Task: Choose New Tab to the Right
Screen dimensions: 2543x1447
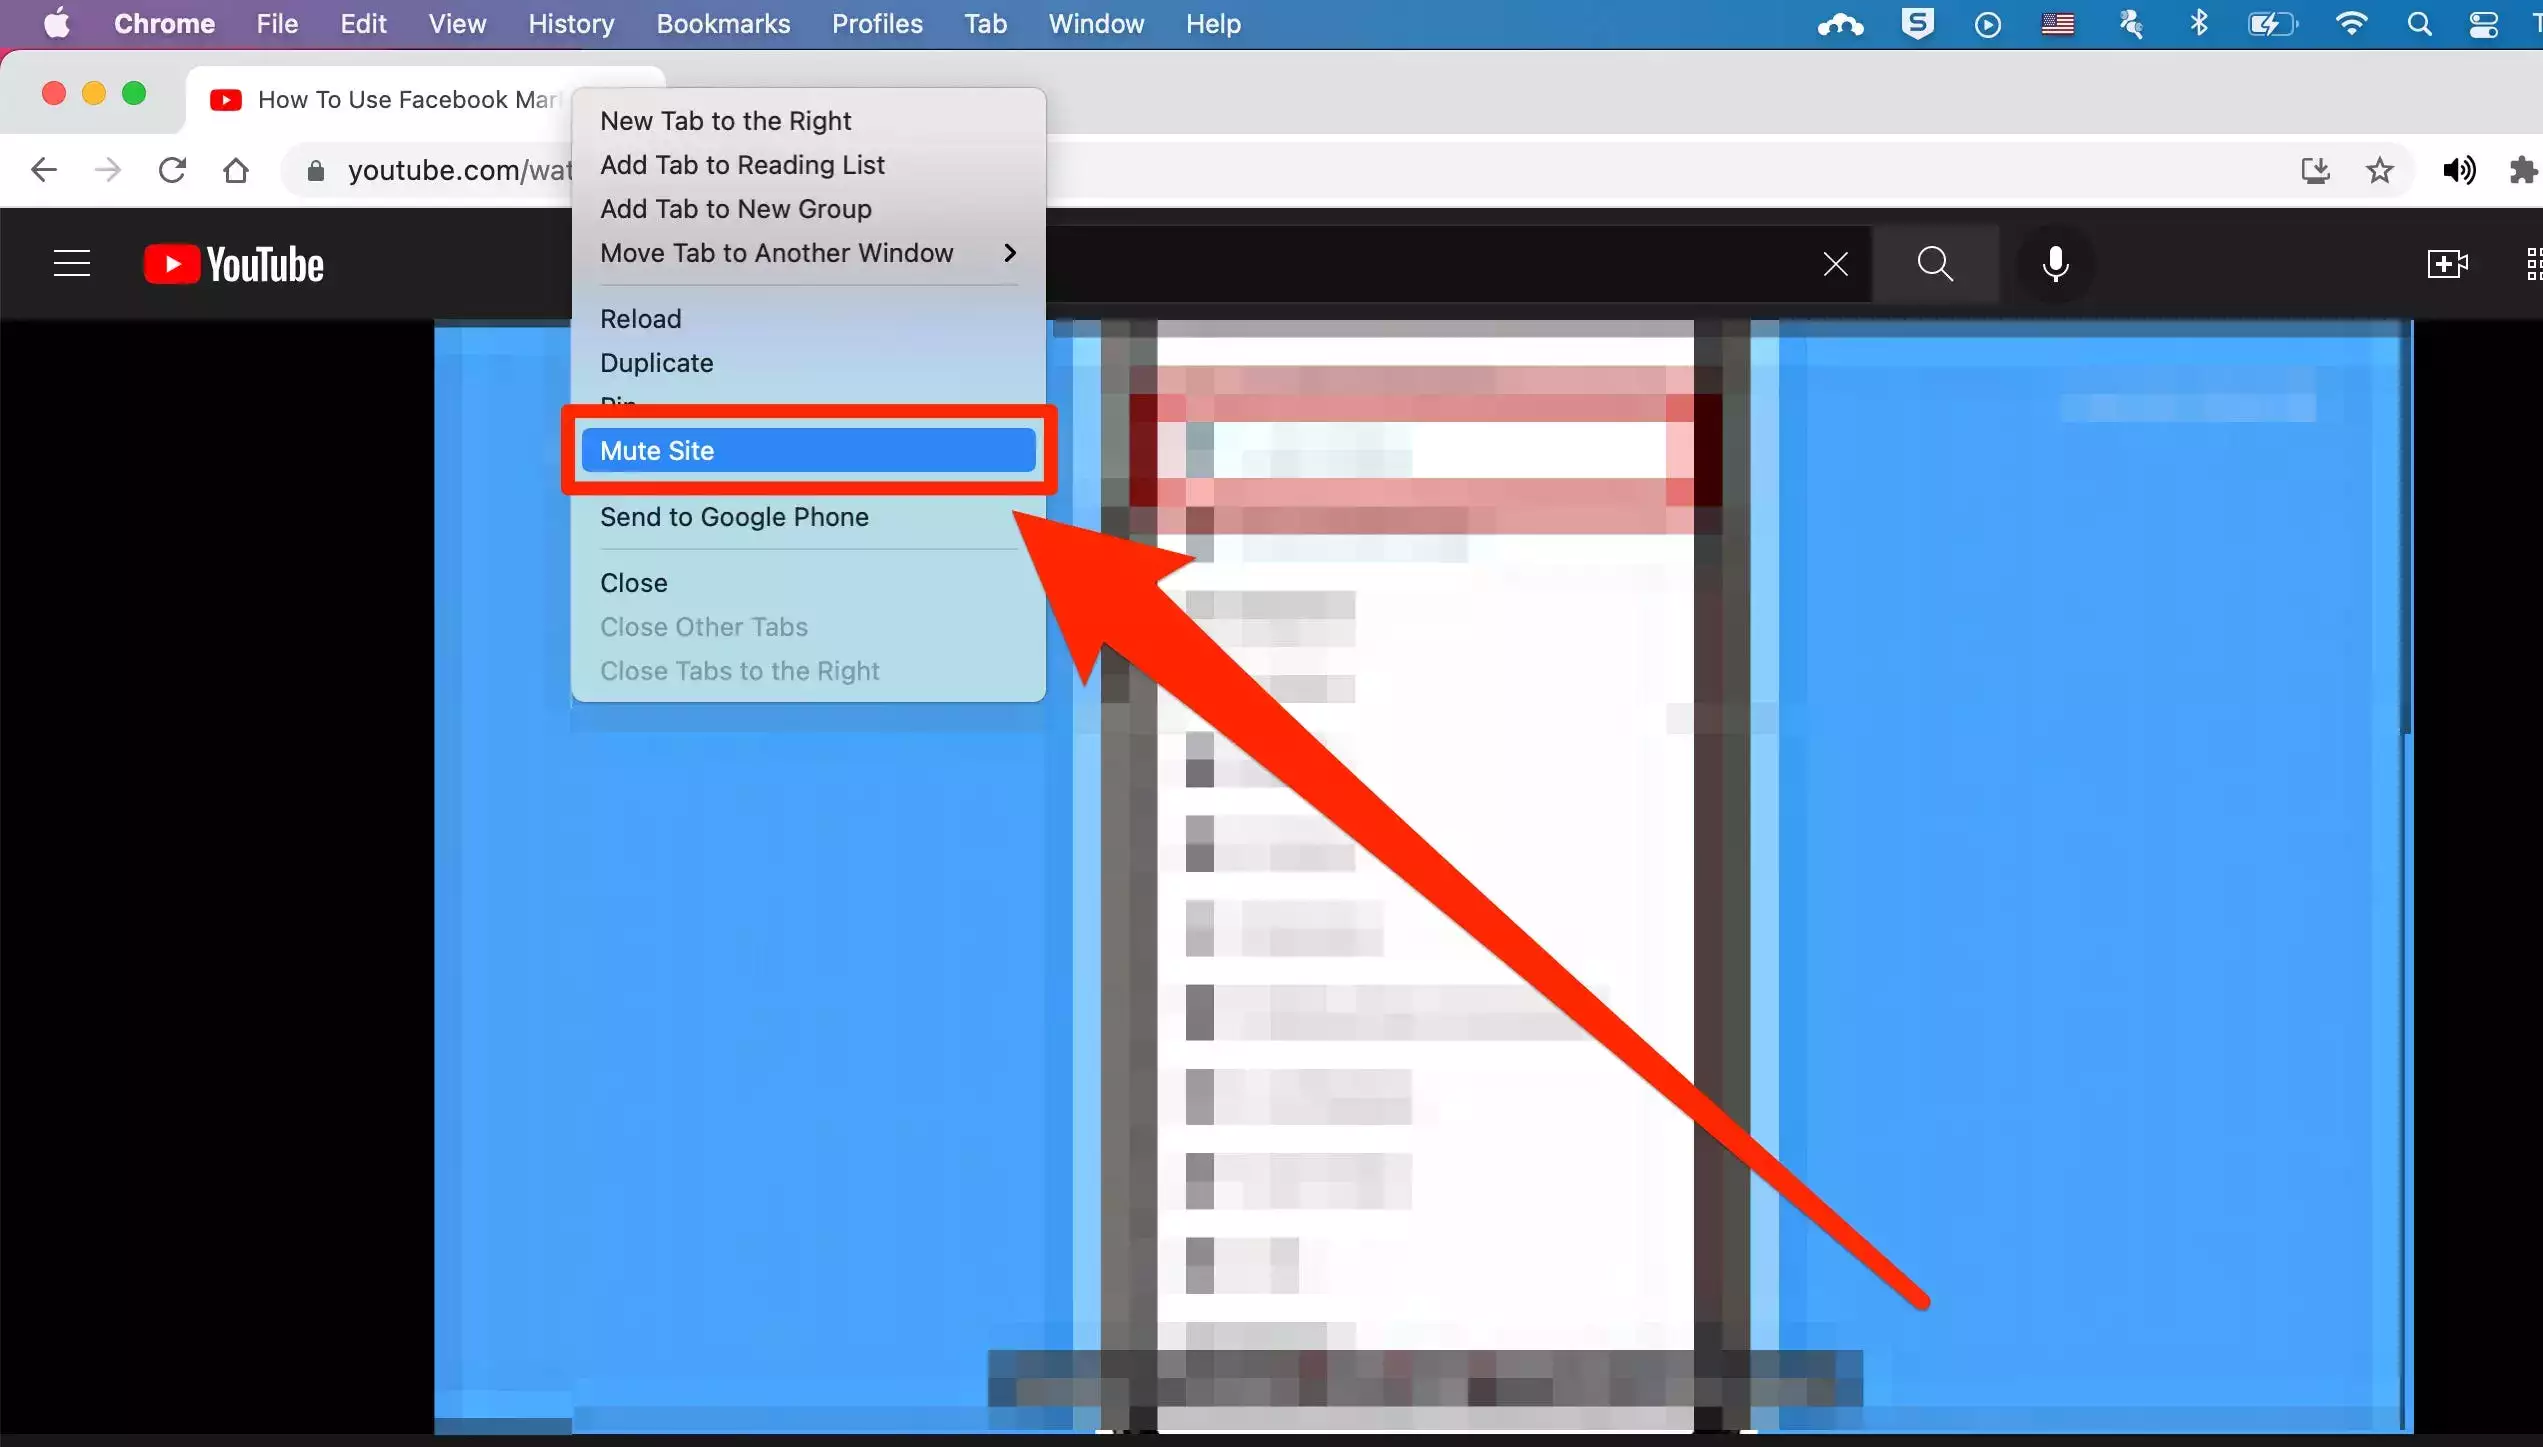Action: pos(808,121)
